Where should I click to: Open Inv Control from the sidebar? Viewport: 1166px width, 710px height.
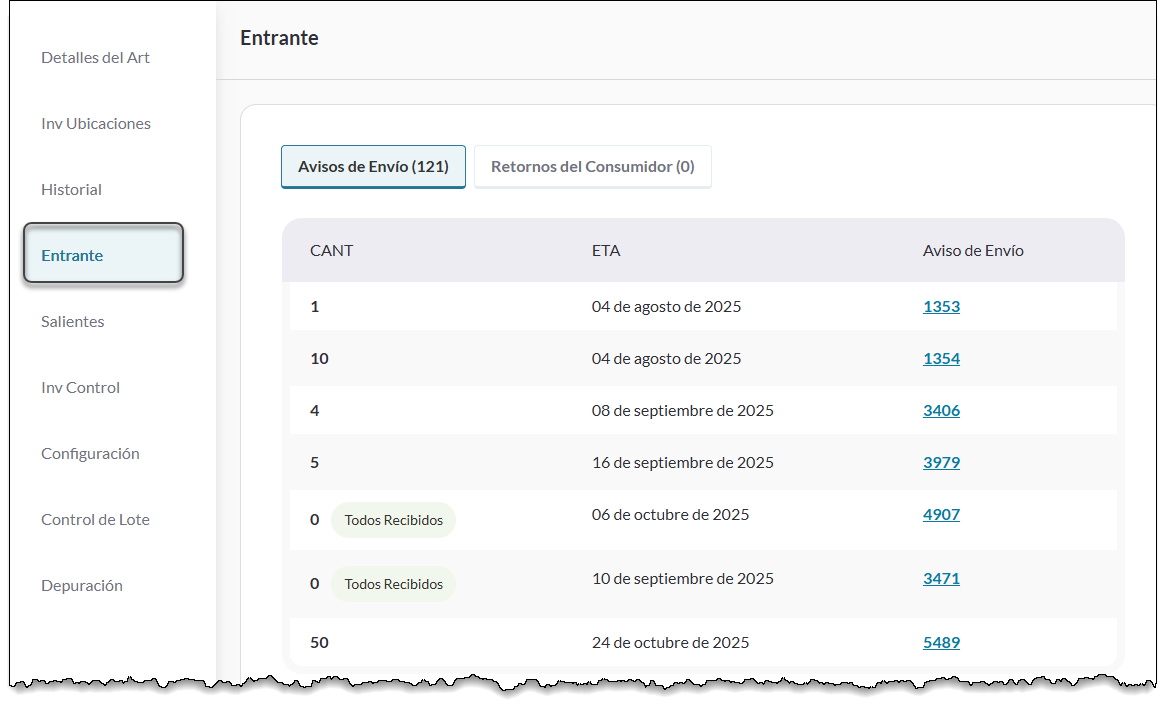[x=80, y=387]
